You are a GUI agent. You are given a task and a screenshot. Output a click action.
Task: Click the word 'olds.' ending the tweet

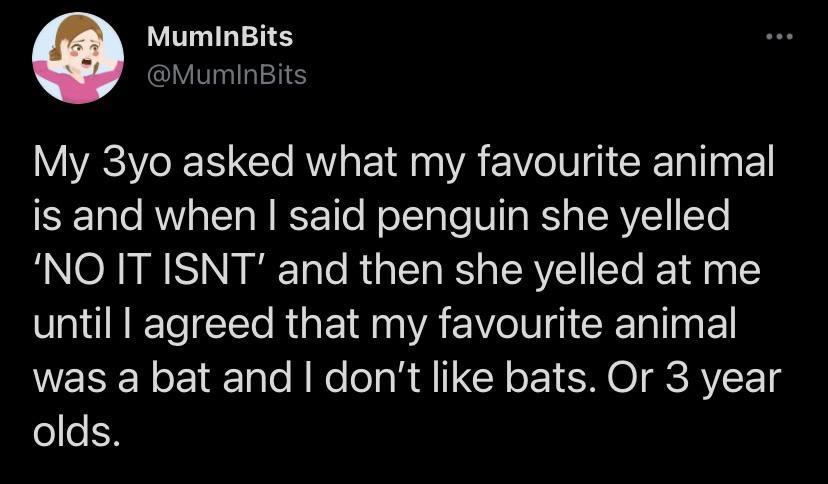[77, 430]
